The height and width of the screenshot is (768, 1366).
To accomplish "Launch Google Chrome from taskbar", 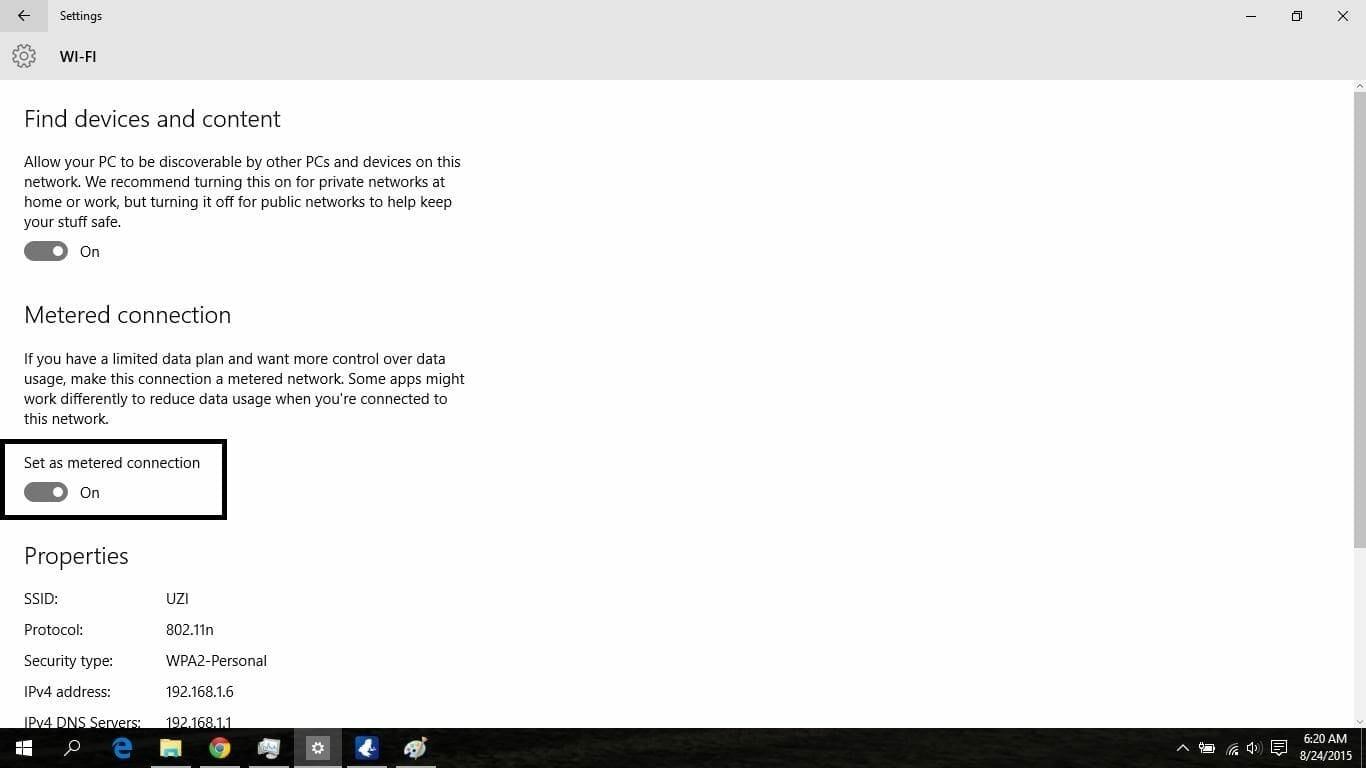I will (220, 748).
